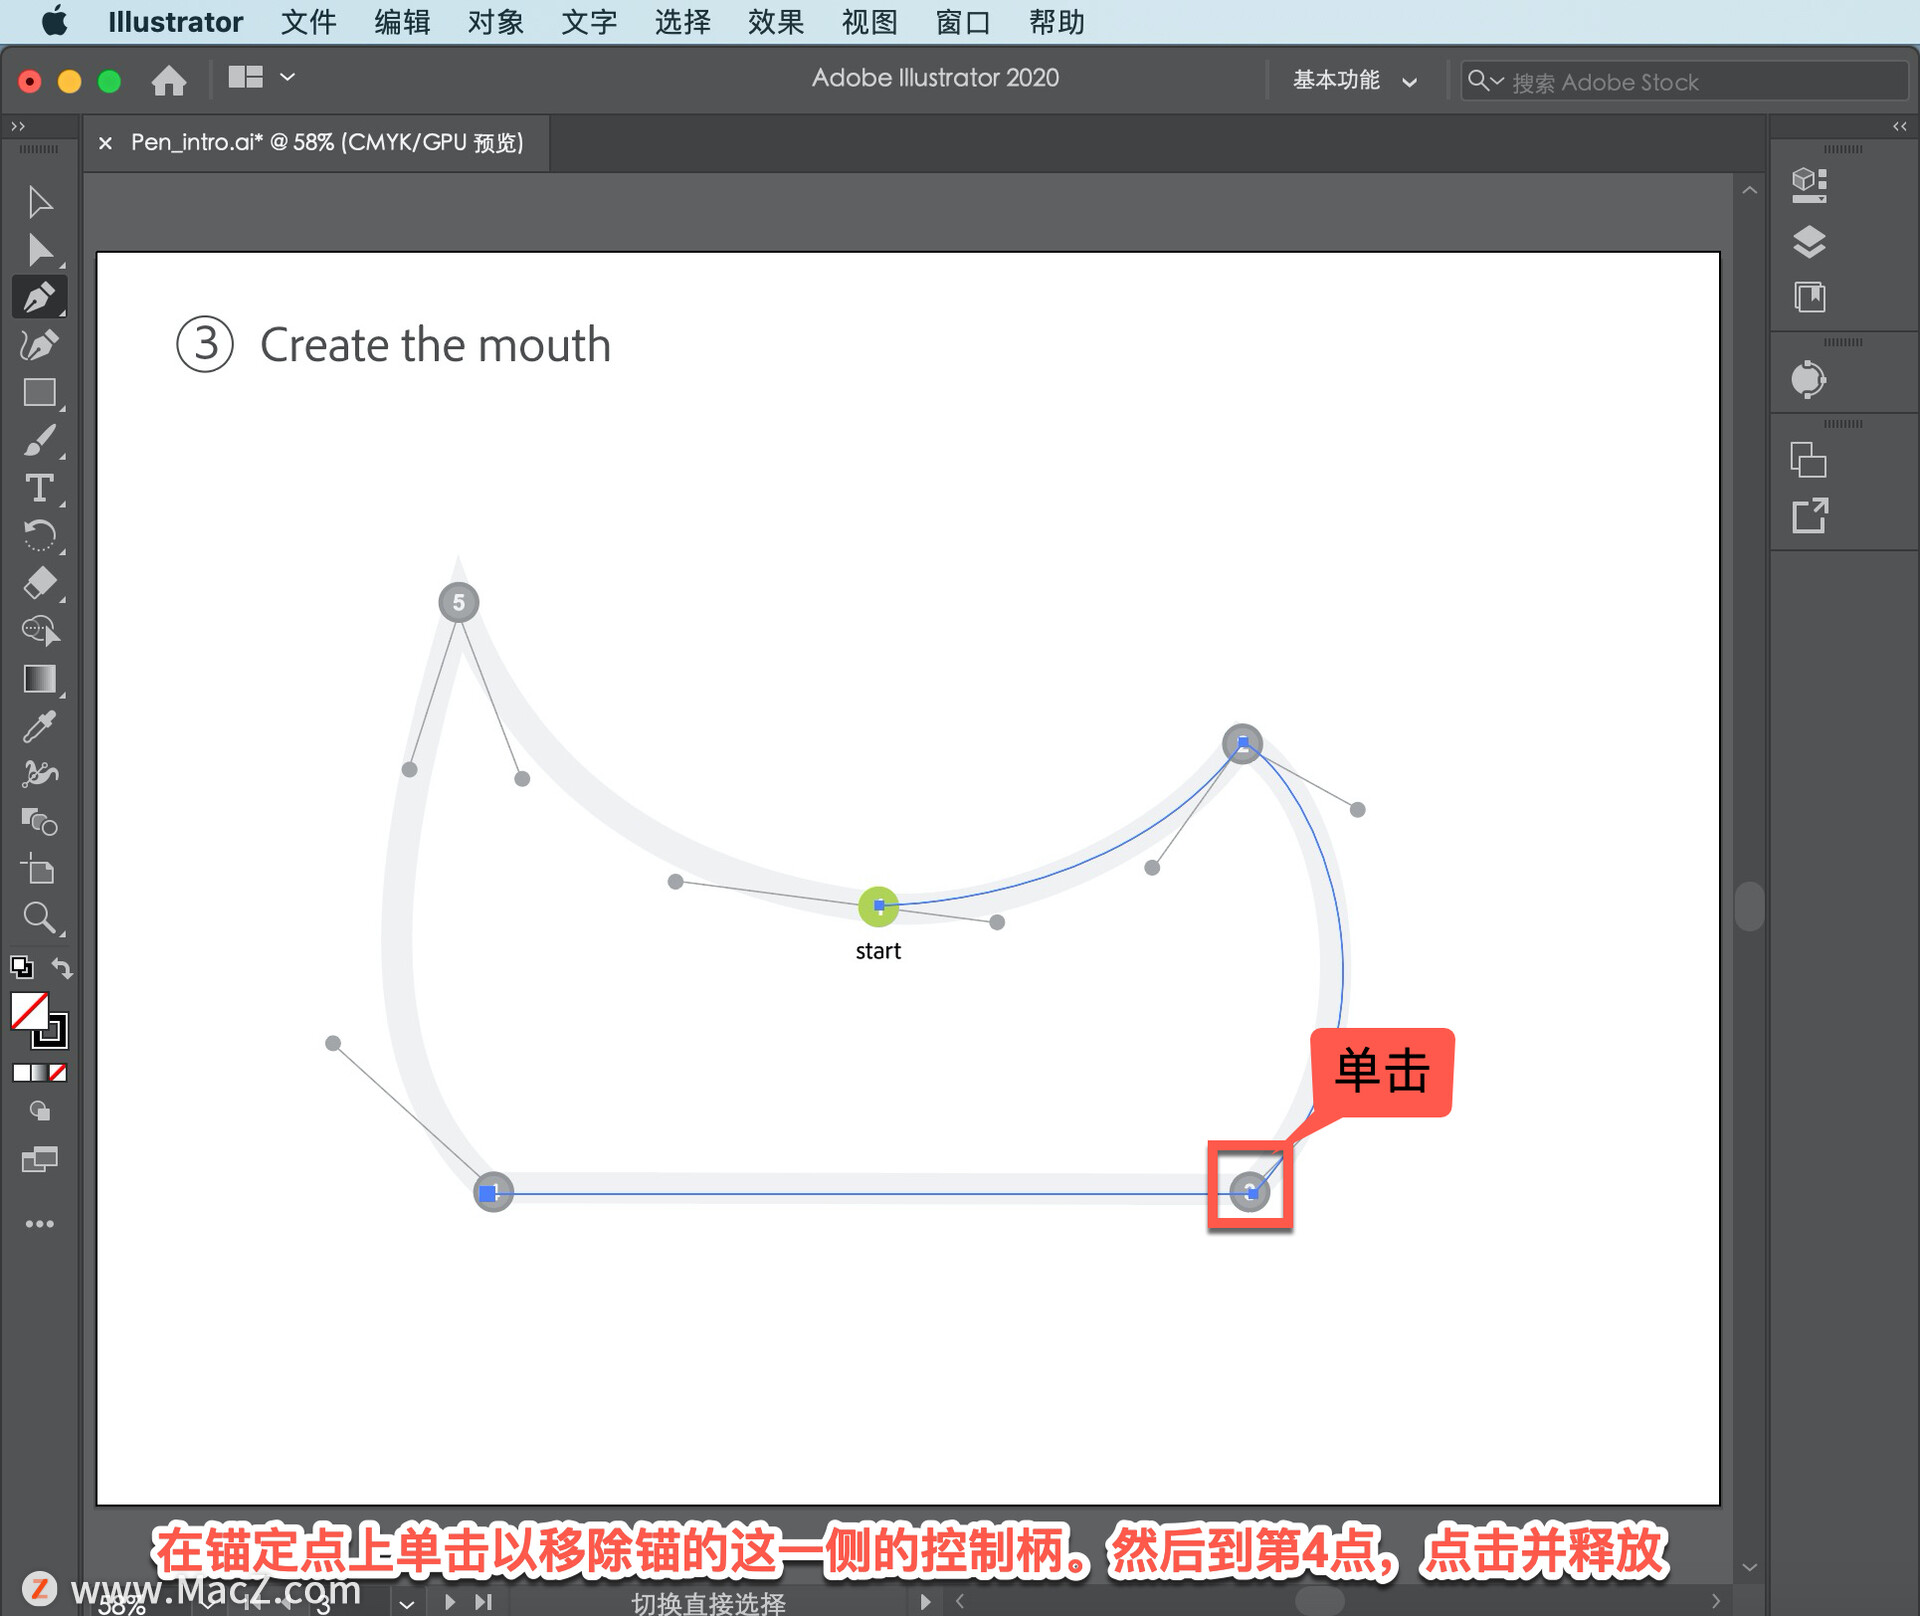The image size is (1920, 1616).
Task: Click the Home button
Action: coord(169,80)
